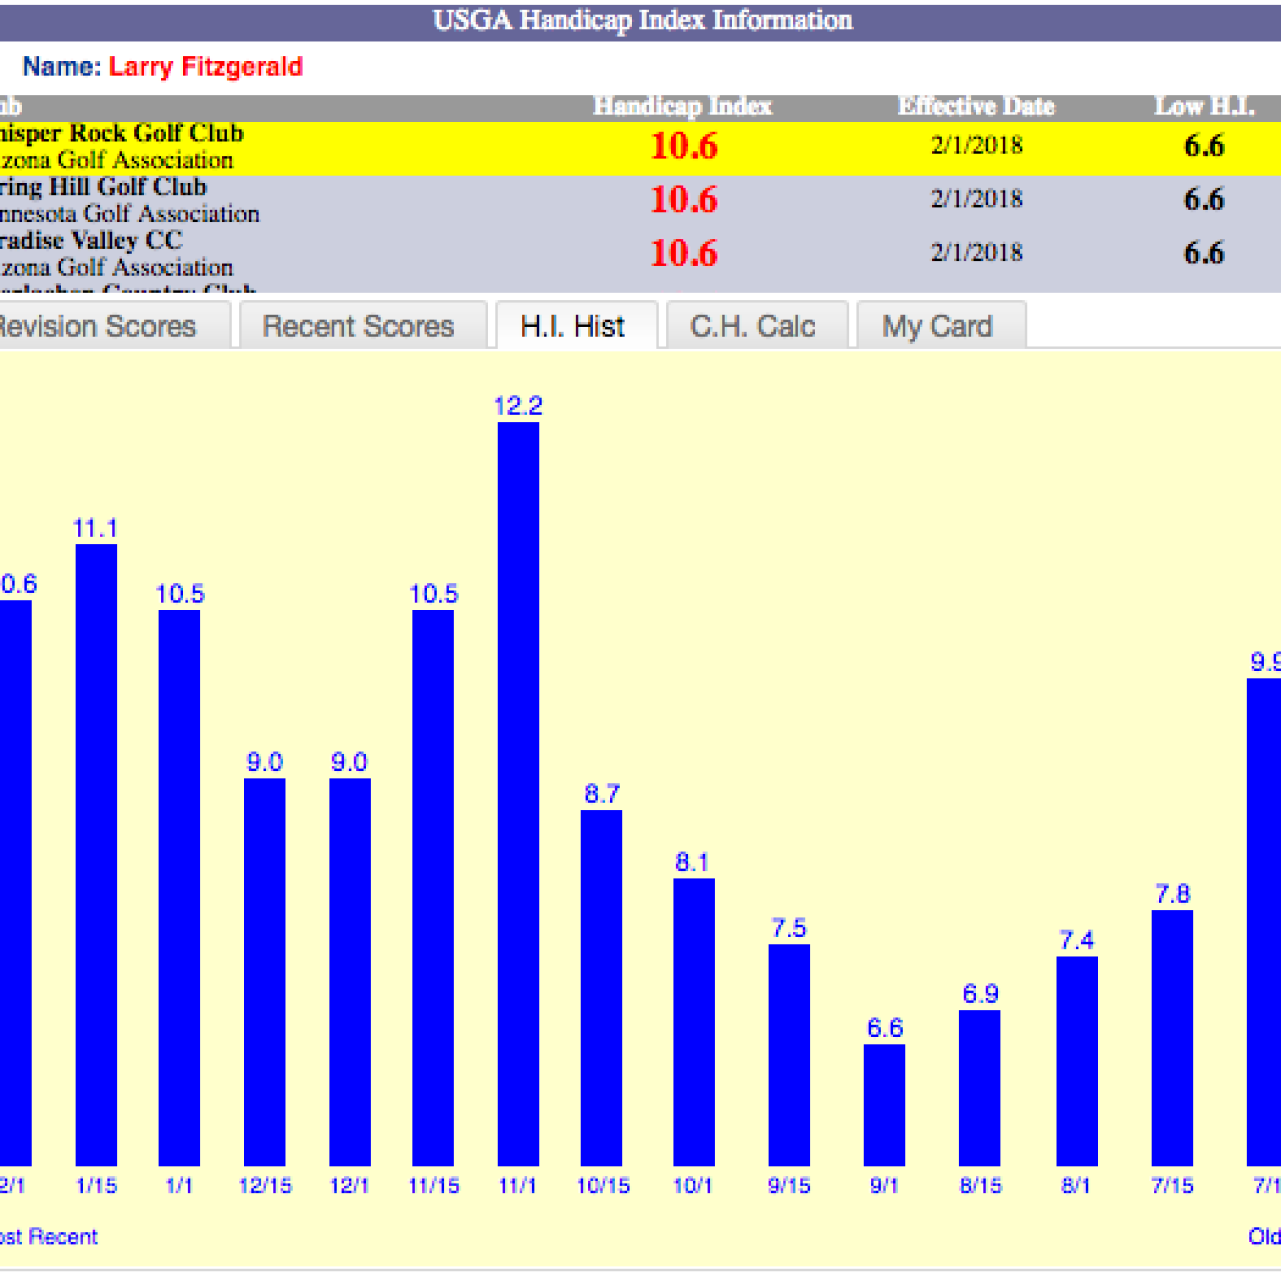Screen dimensions: 1281x1281
Task: Click the 8.1 bar for 10/1
Action: [x=694, y=1022]
